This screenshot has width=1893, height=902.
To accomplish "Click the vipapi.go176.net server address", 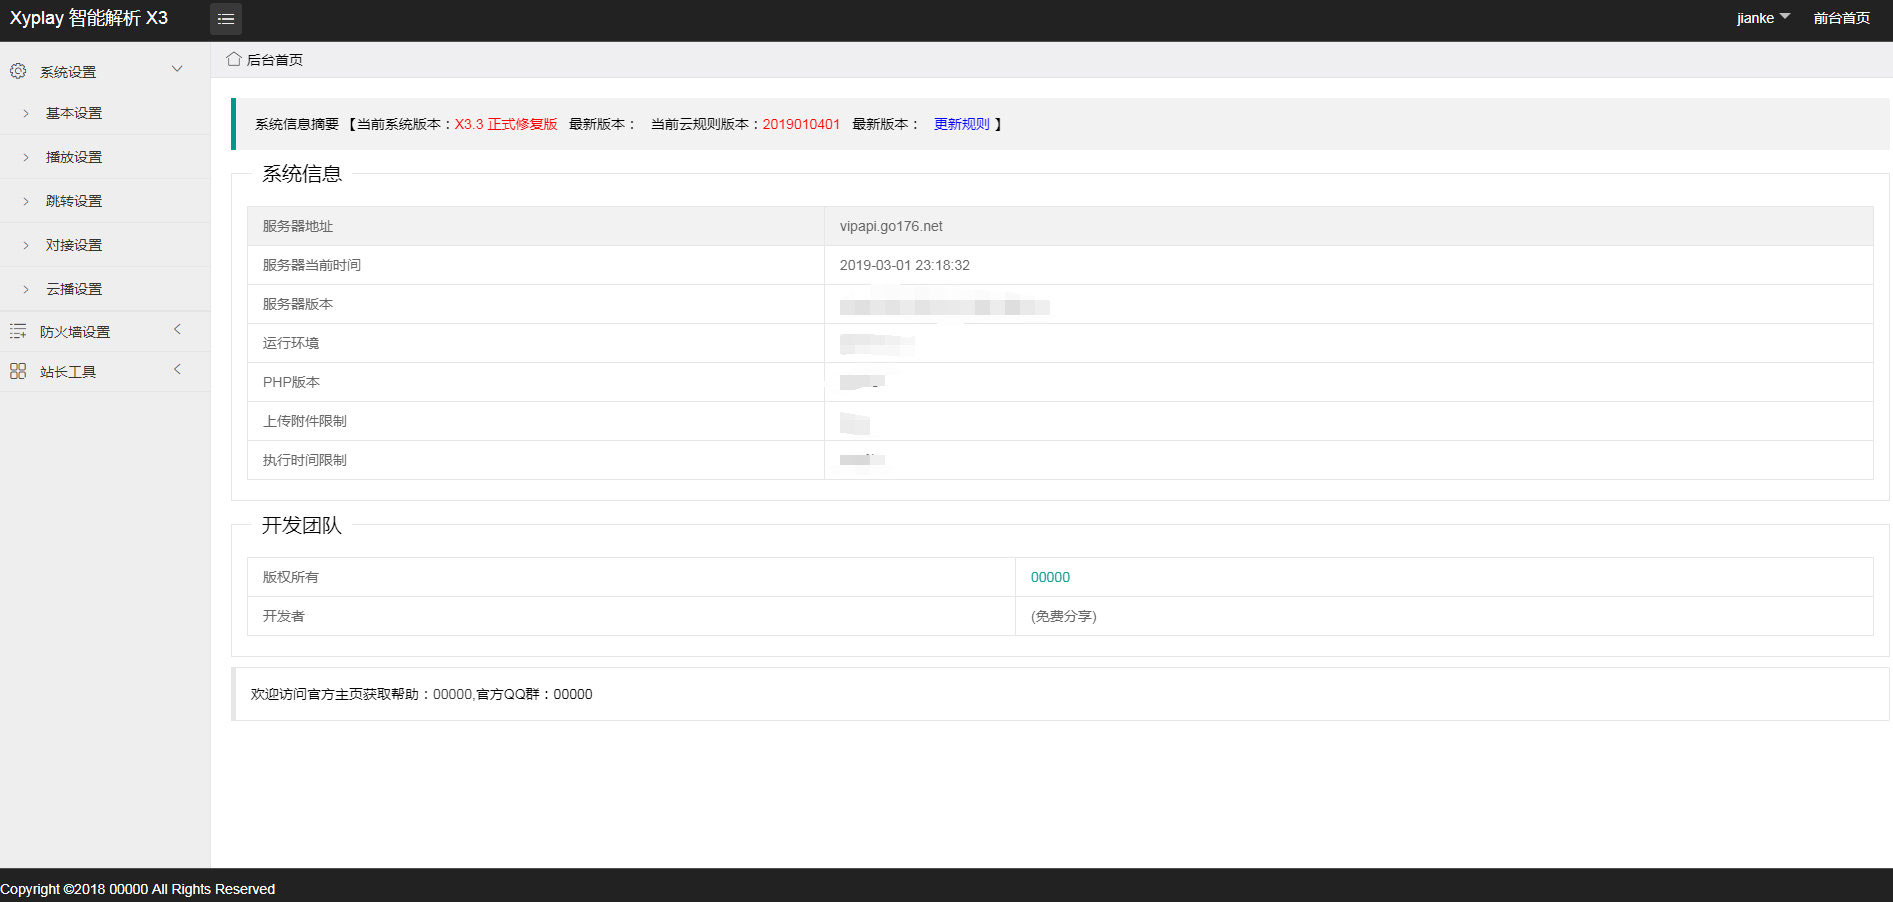I will (891, 226).
